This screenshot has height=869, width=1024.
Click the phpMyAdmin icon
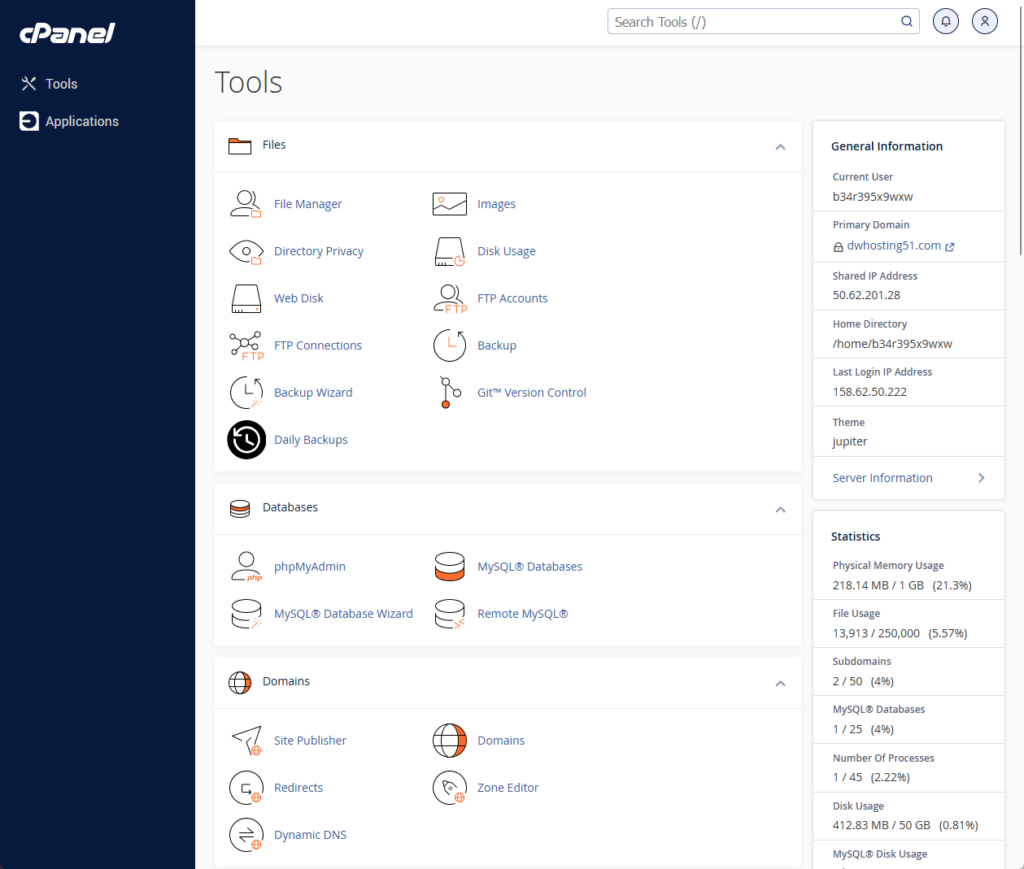point(246,567)
